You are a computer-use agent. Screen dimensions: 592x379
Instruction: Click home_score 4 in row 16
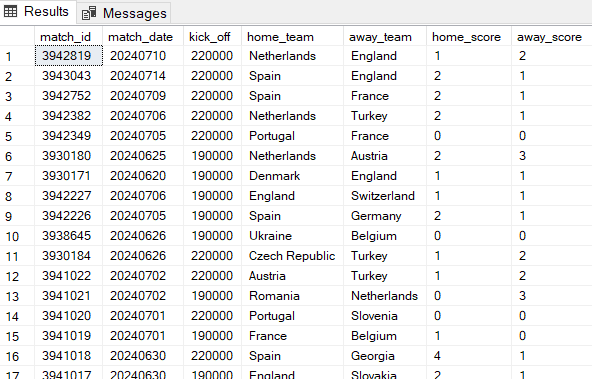(x=469, y=356)
